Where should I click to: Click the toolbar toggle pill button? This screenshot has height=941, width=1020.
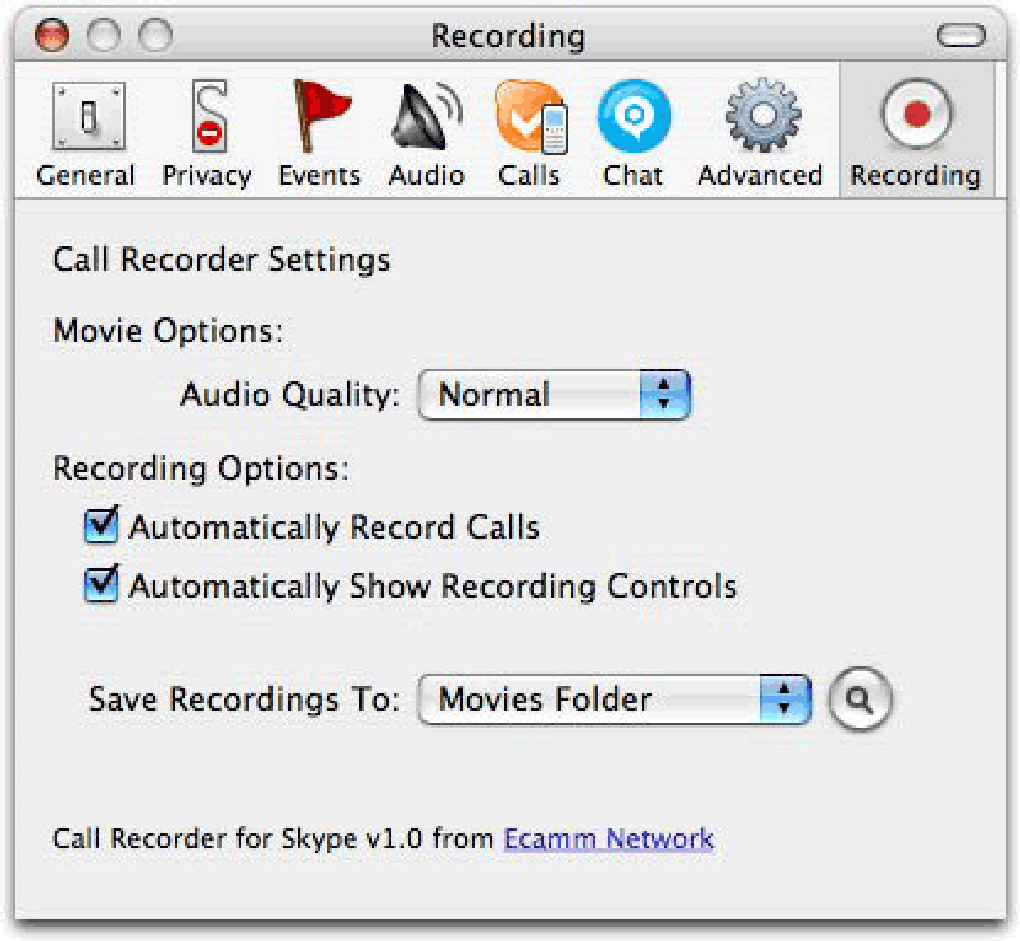[x=962, y=37]
